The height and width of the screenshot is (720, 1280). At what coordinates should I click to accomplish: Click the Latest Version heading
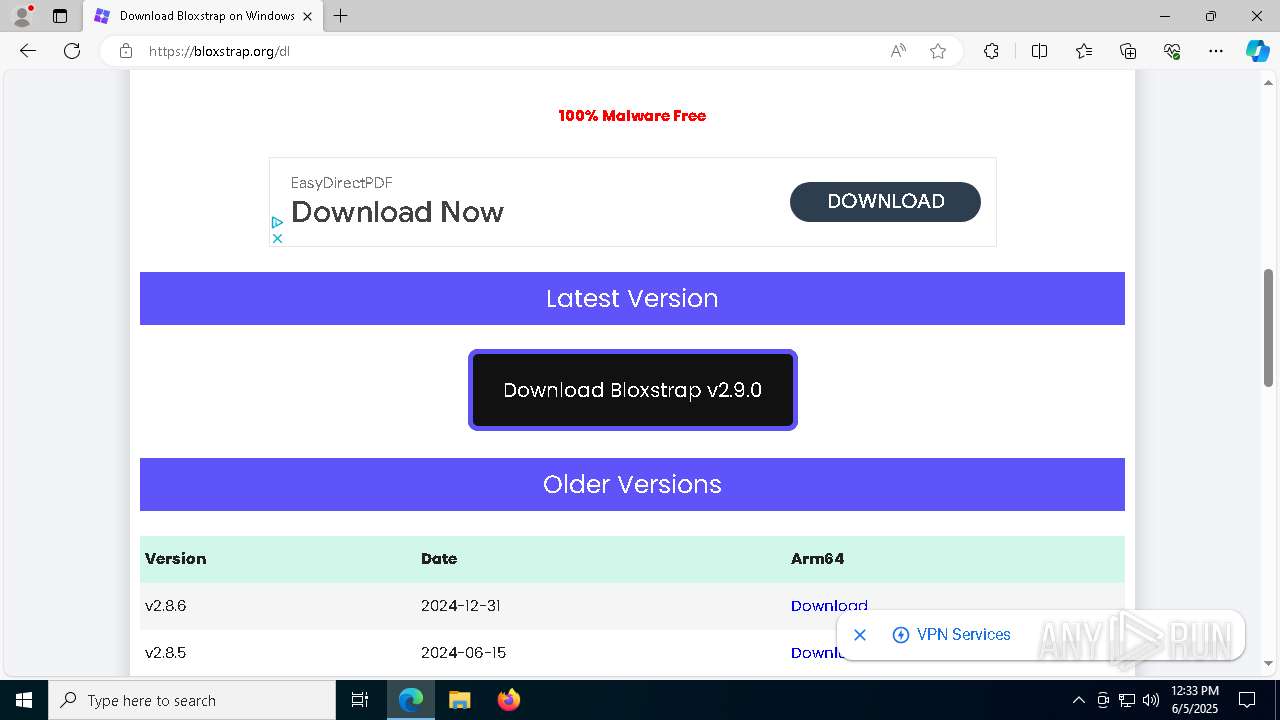coord(632,298)
